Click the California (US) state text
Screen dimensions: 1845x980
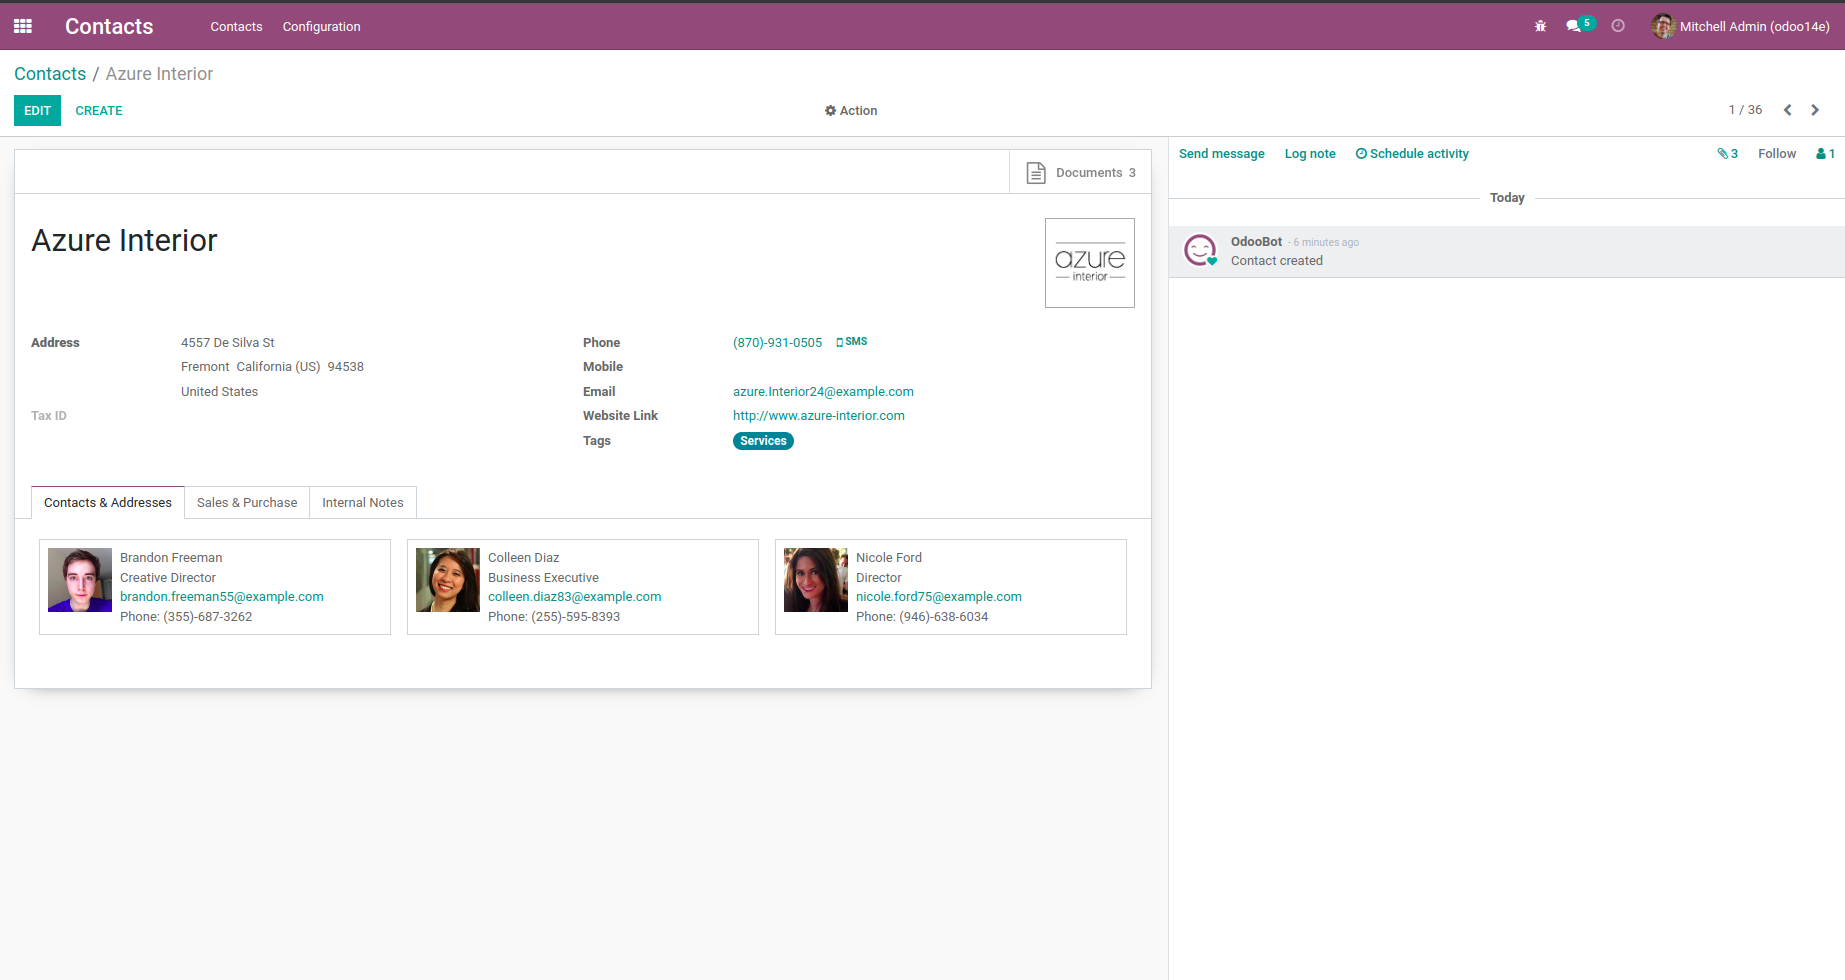point(279,367)
